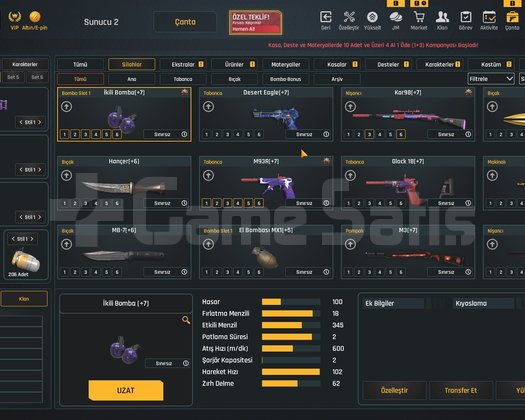Image resolution: width=525 pixels, height=420 pixels.
Task: Click the first Stil 1 next arrow
Action: (x=40, y=122)
